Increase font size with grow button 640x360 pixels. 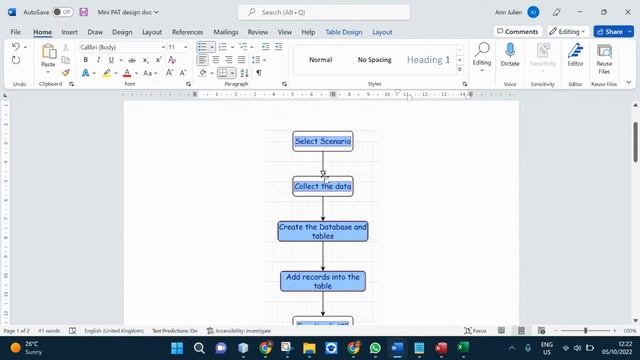pos(169,73)
